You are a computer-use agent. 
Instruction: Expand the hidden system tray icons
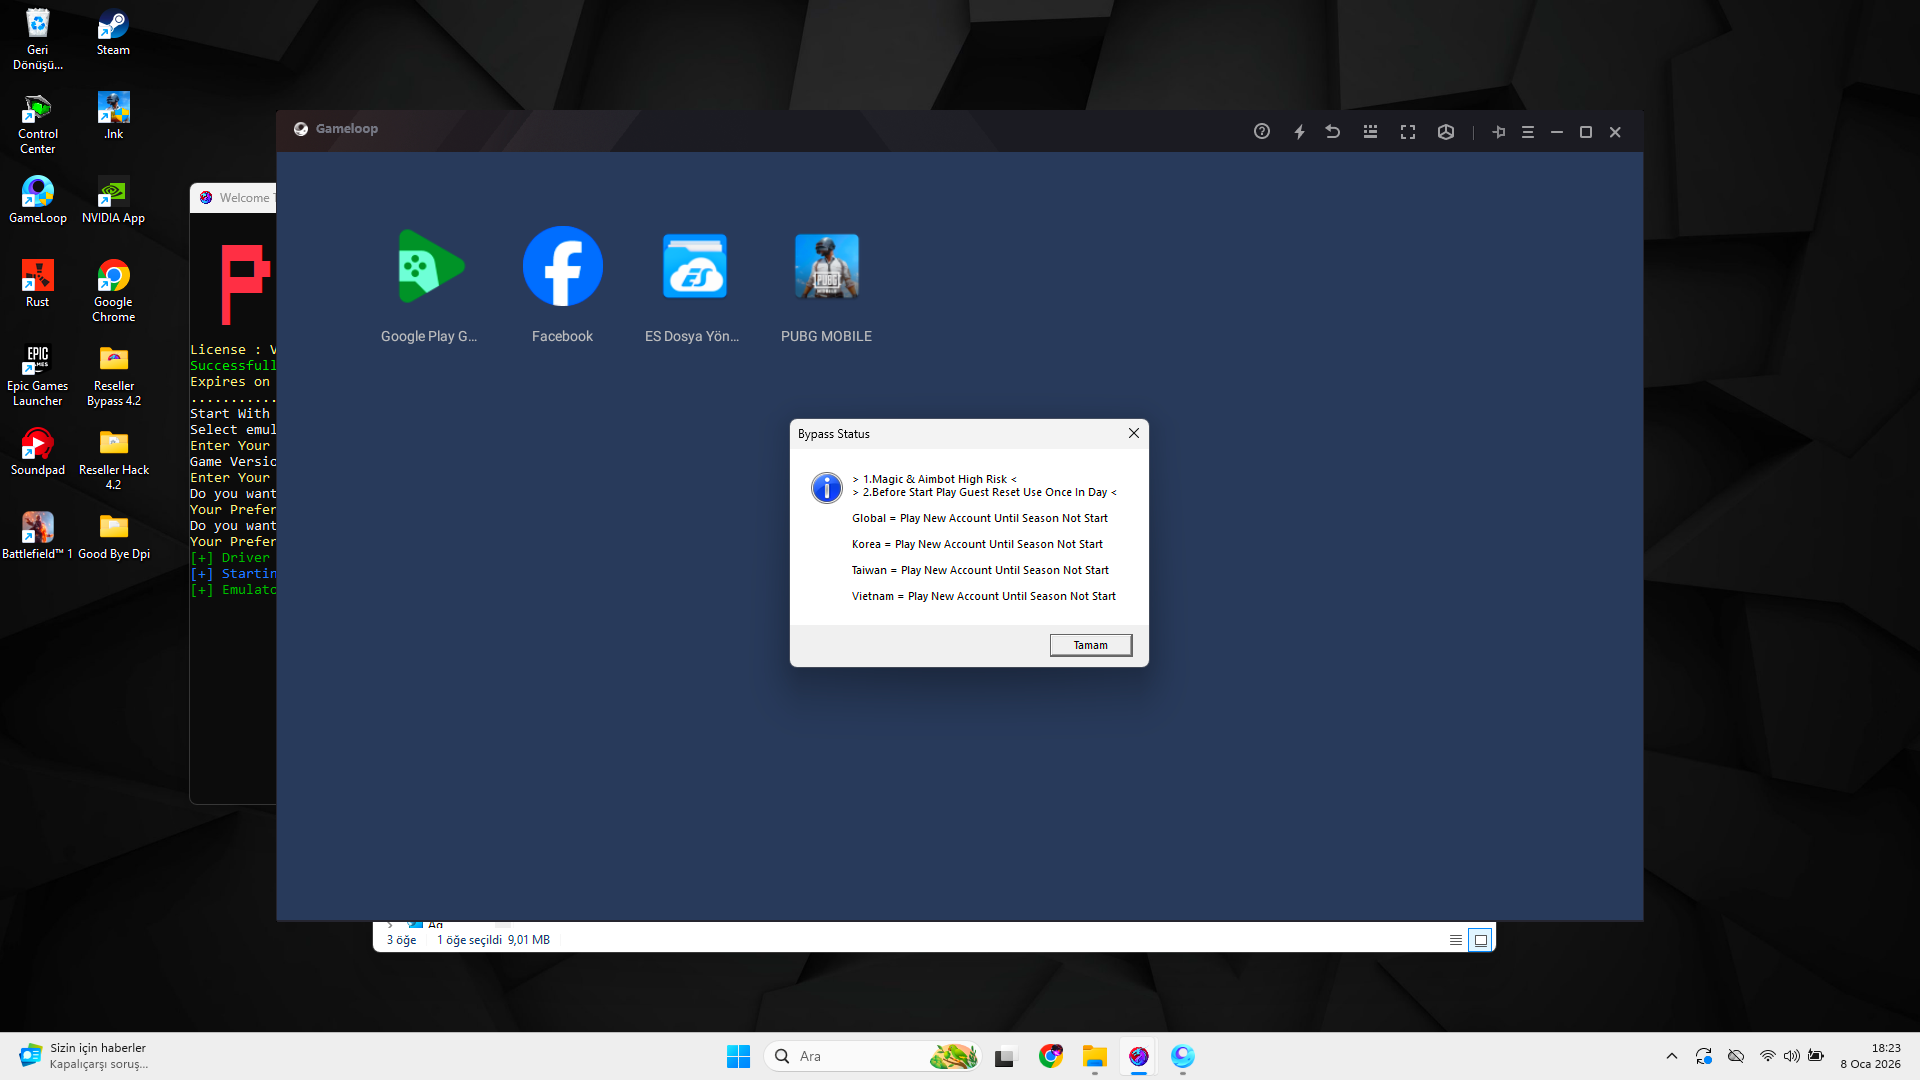1672,1056
